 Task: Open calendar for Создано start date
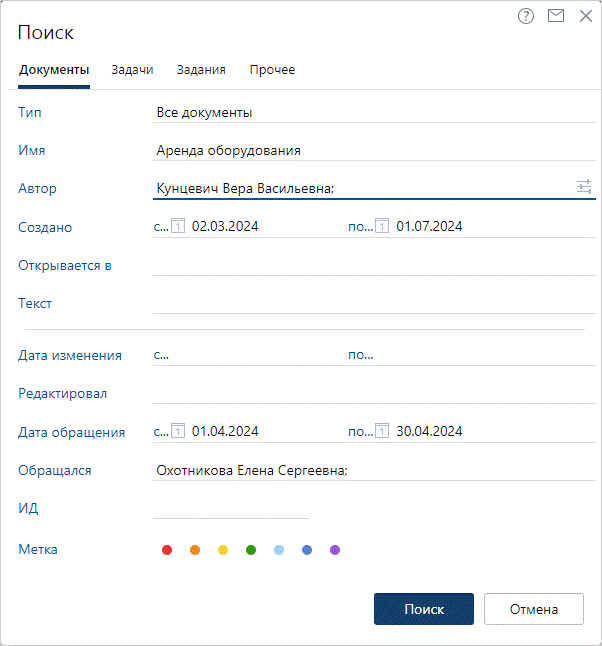pyautogui.click(x=178, y=226)
